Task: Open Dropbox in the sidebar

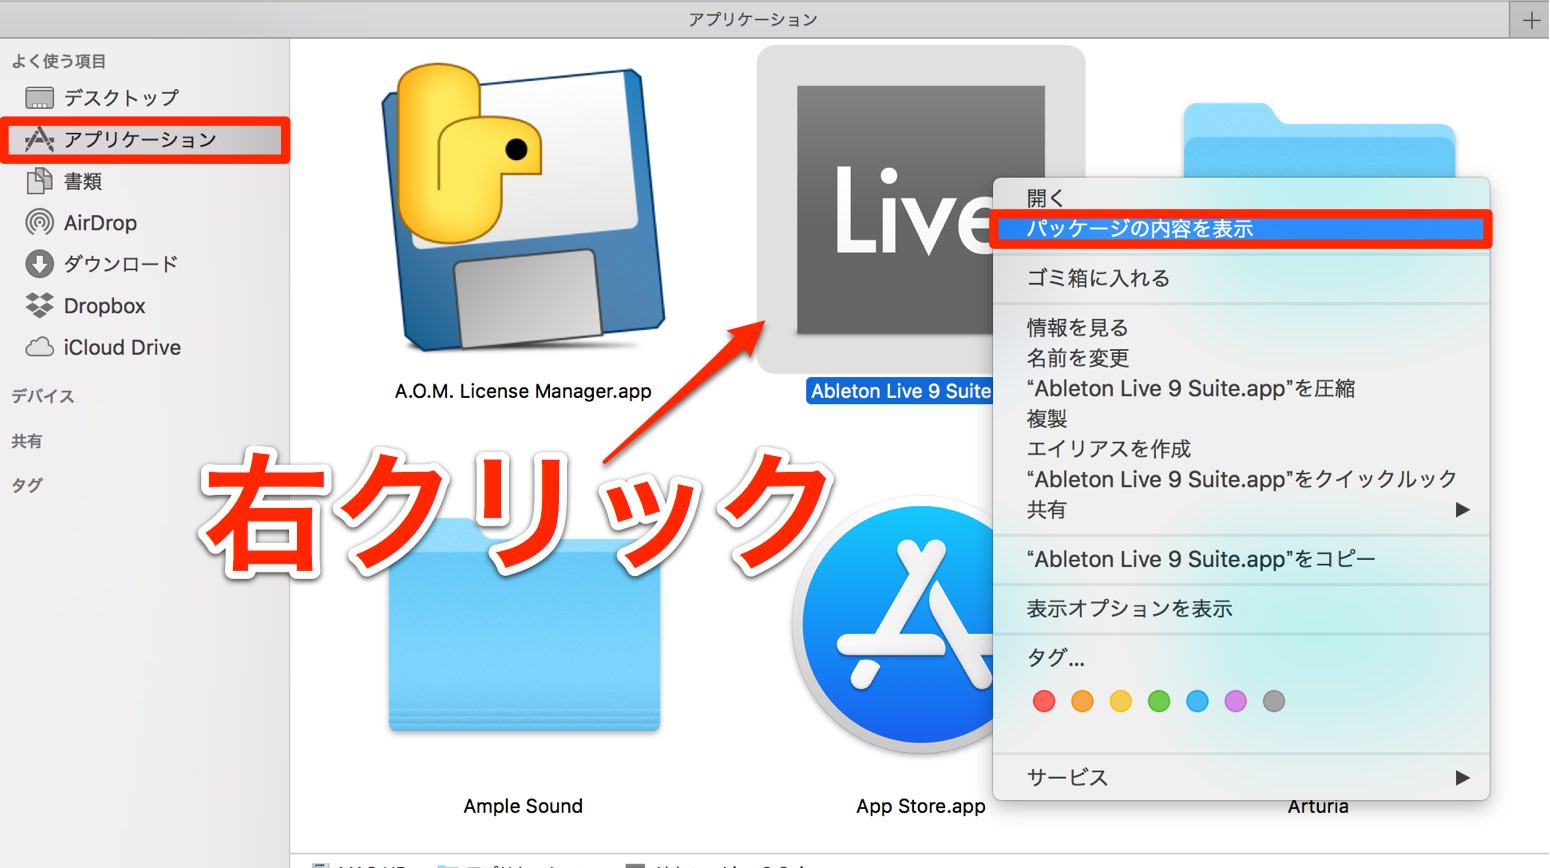Action: click(x=85, y=306)
